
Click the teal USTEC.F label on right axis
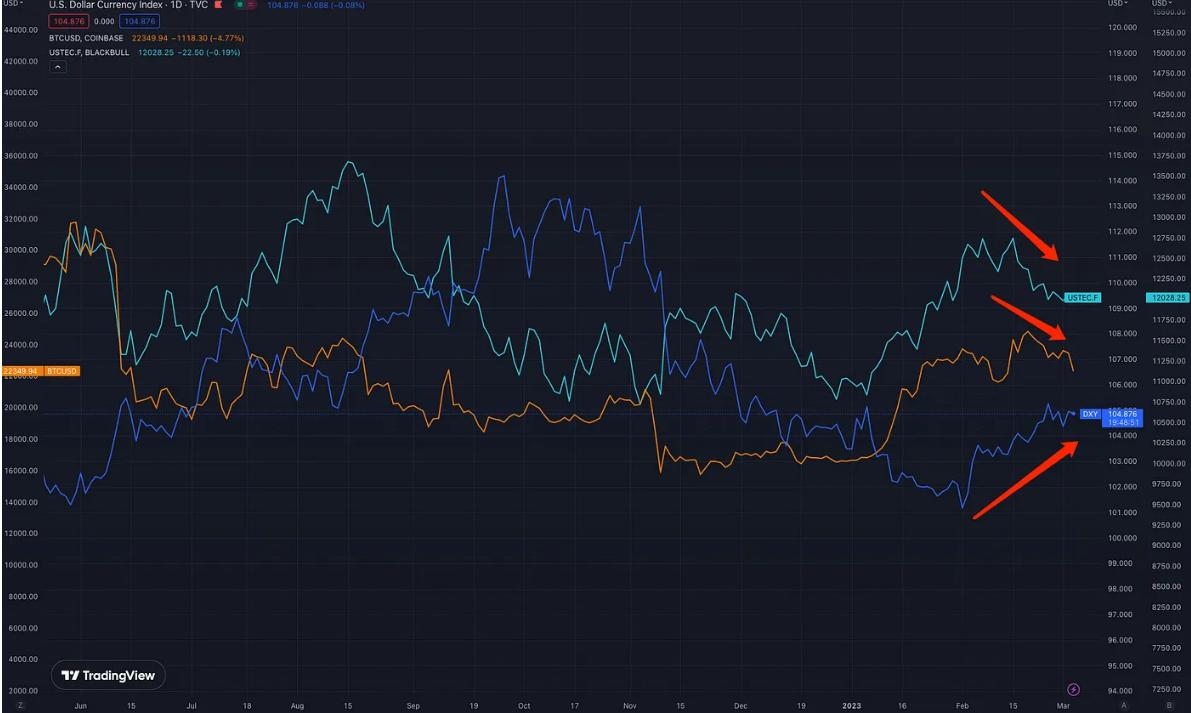1082,297
